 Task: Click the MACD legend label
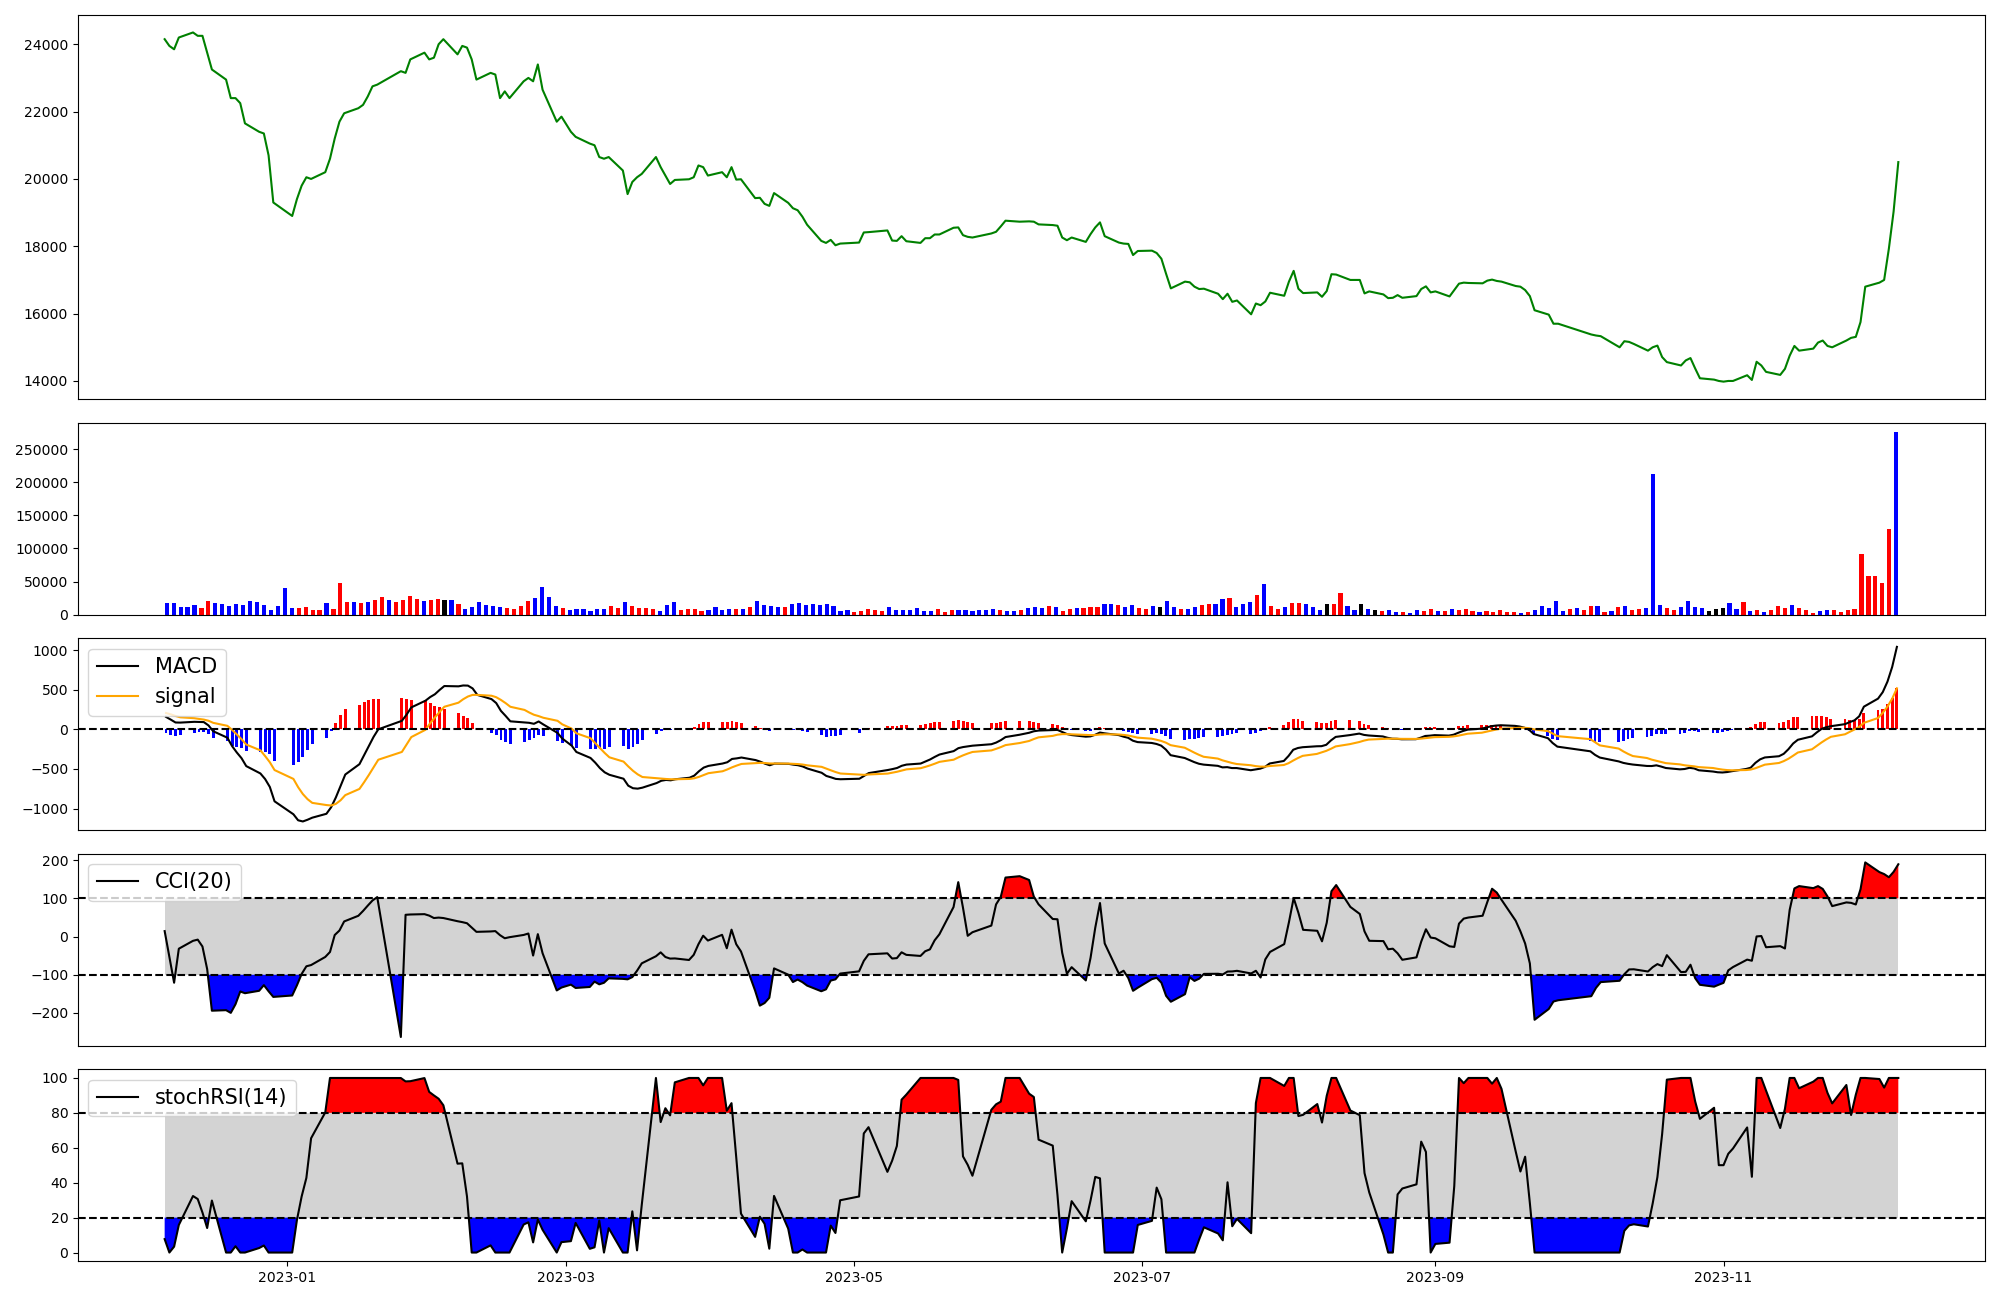185,666
